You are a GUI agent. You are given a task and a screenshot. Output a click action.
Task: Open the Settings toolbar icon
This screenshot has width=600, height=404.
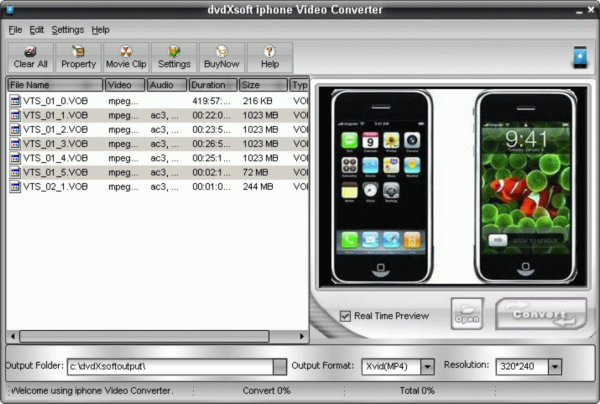[174, 57]
